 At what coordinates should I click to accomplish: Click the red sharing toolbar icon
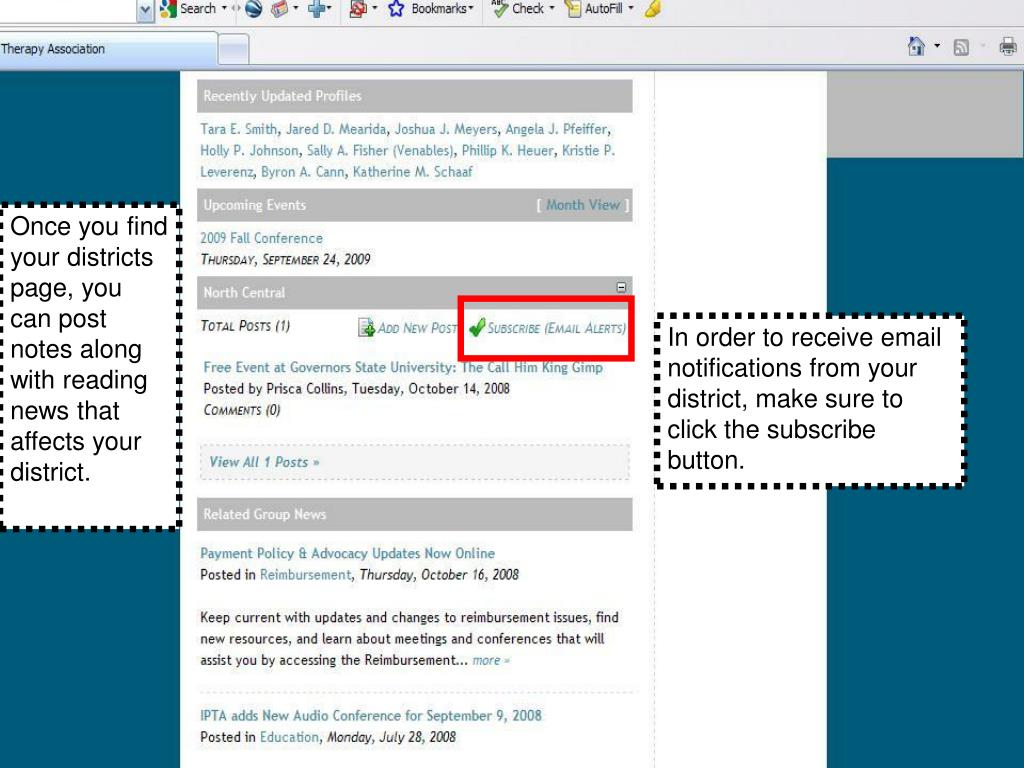[358, 8]
